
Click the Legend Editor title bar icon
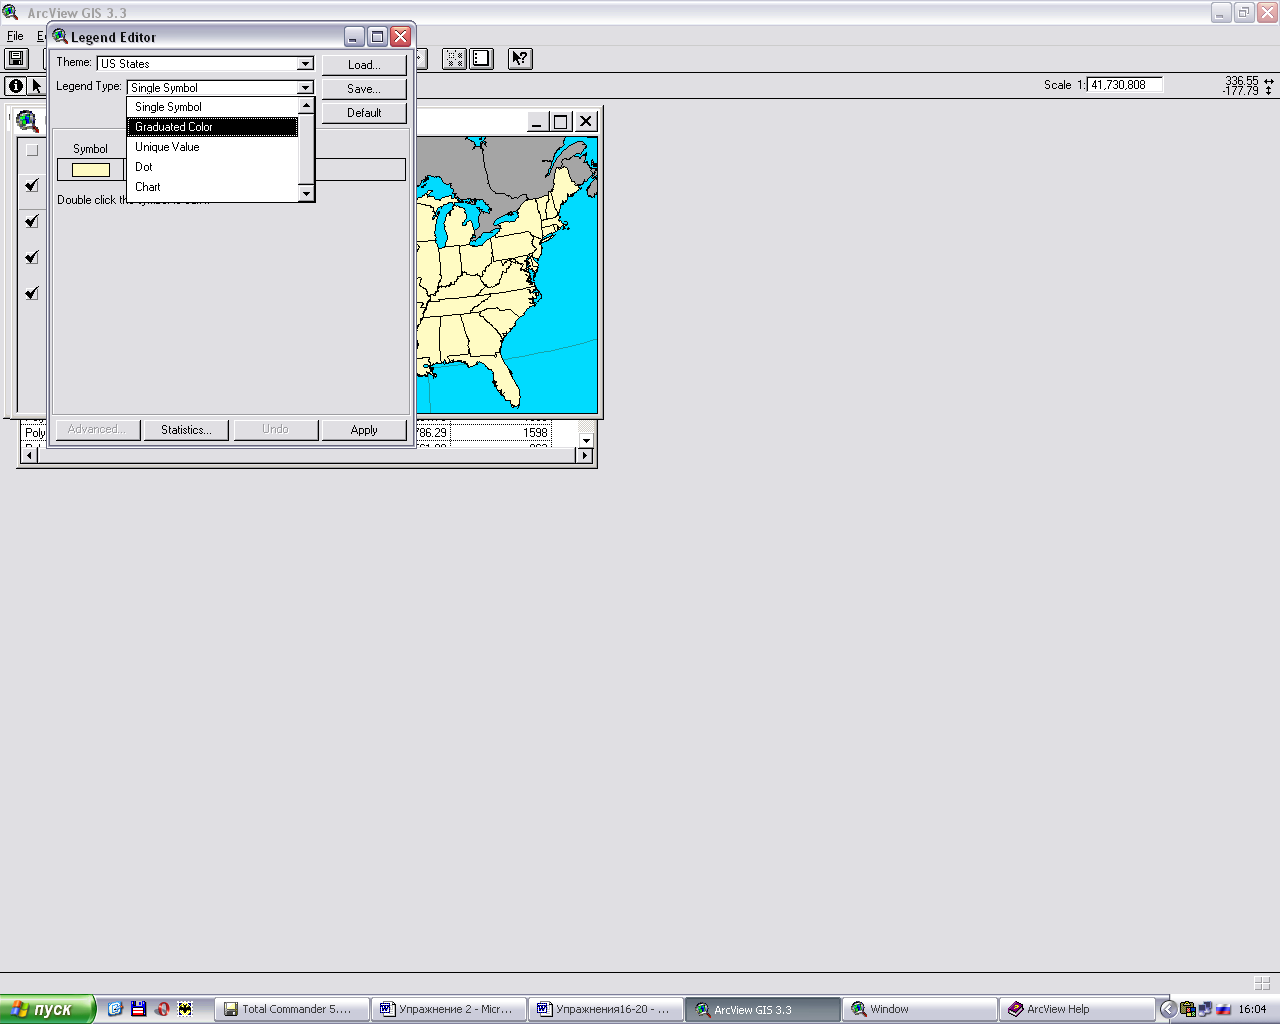coord(60,37)
